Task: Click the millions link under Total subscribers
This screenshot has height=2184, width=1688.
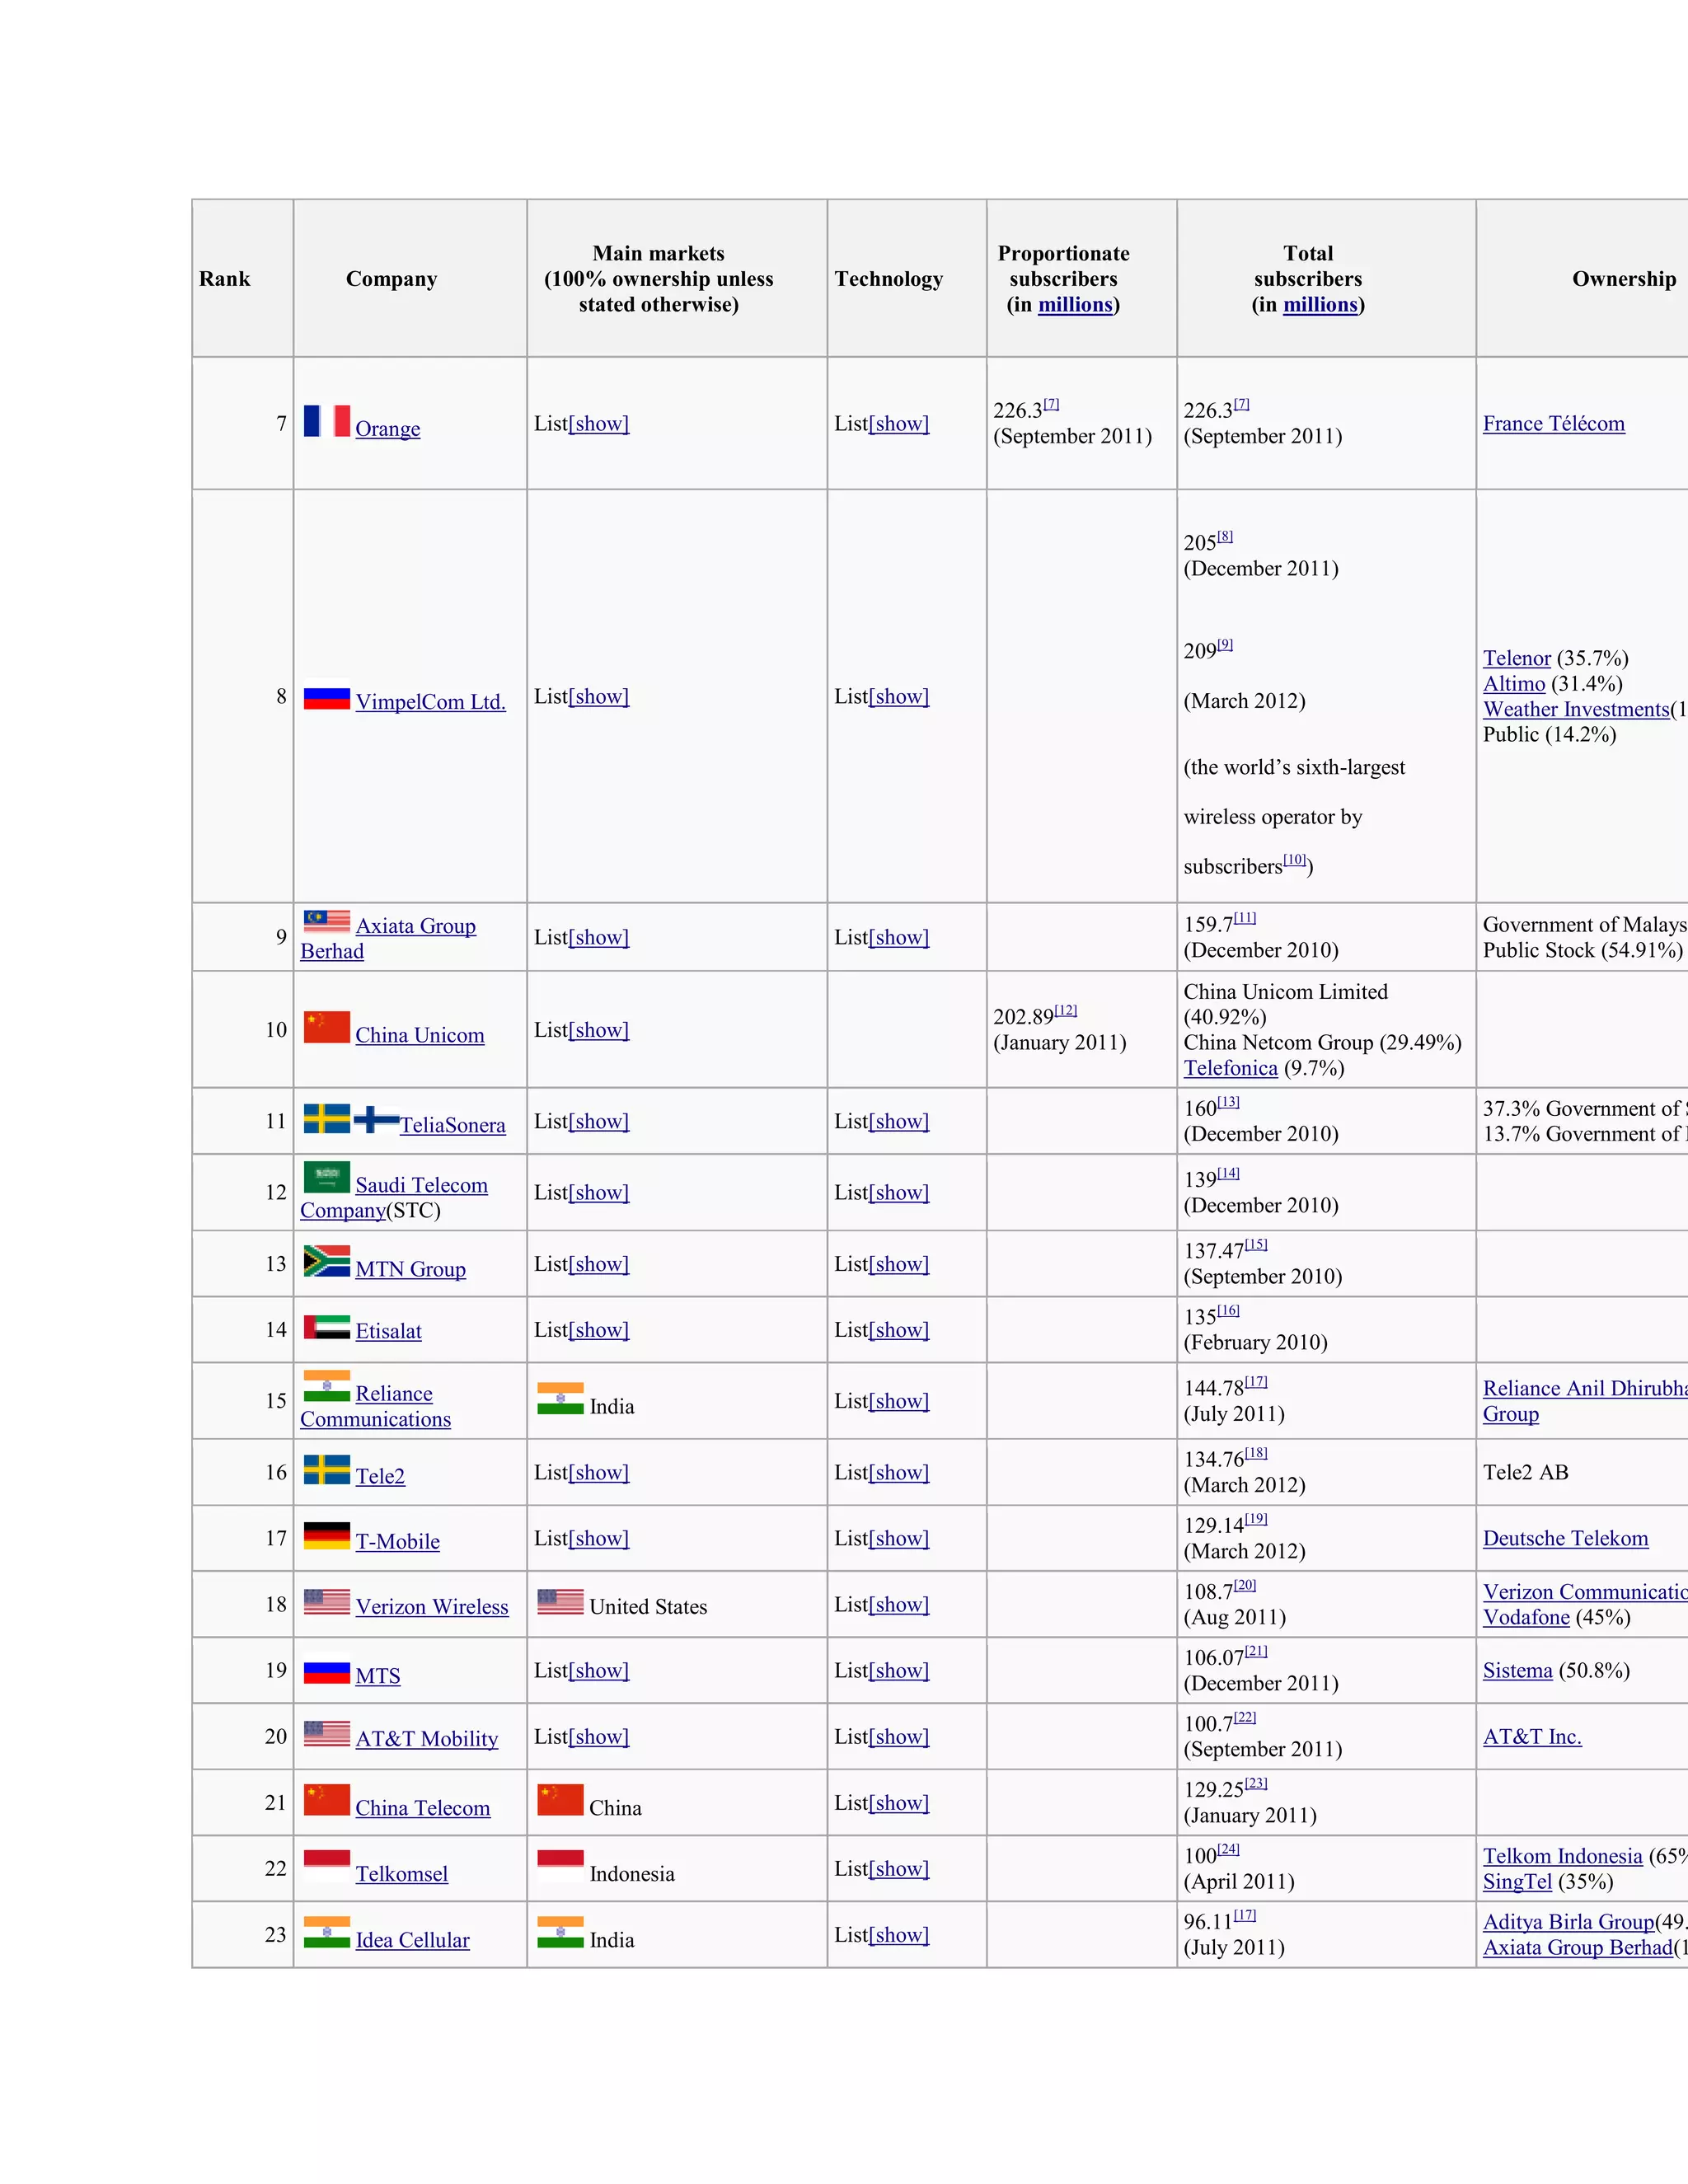Action: coord(1320,305)
